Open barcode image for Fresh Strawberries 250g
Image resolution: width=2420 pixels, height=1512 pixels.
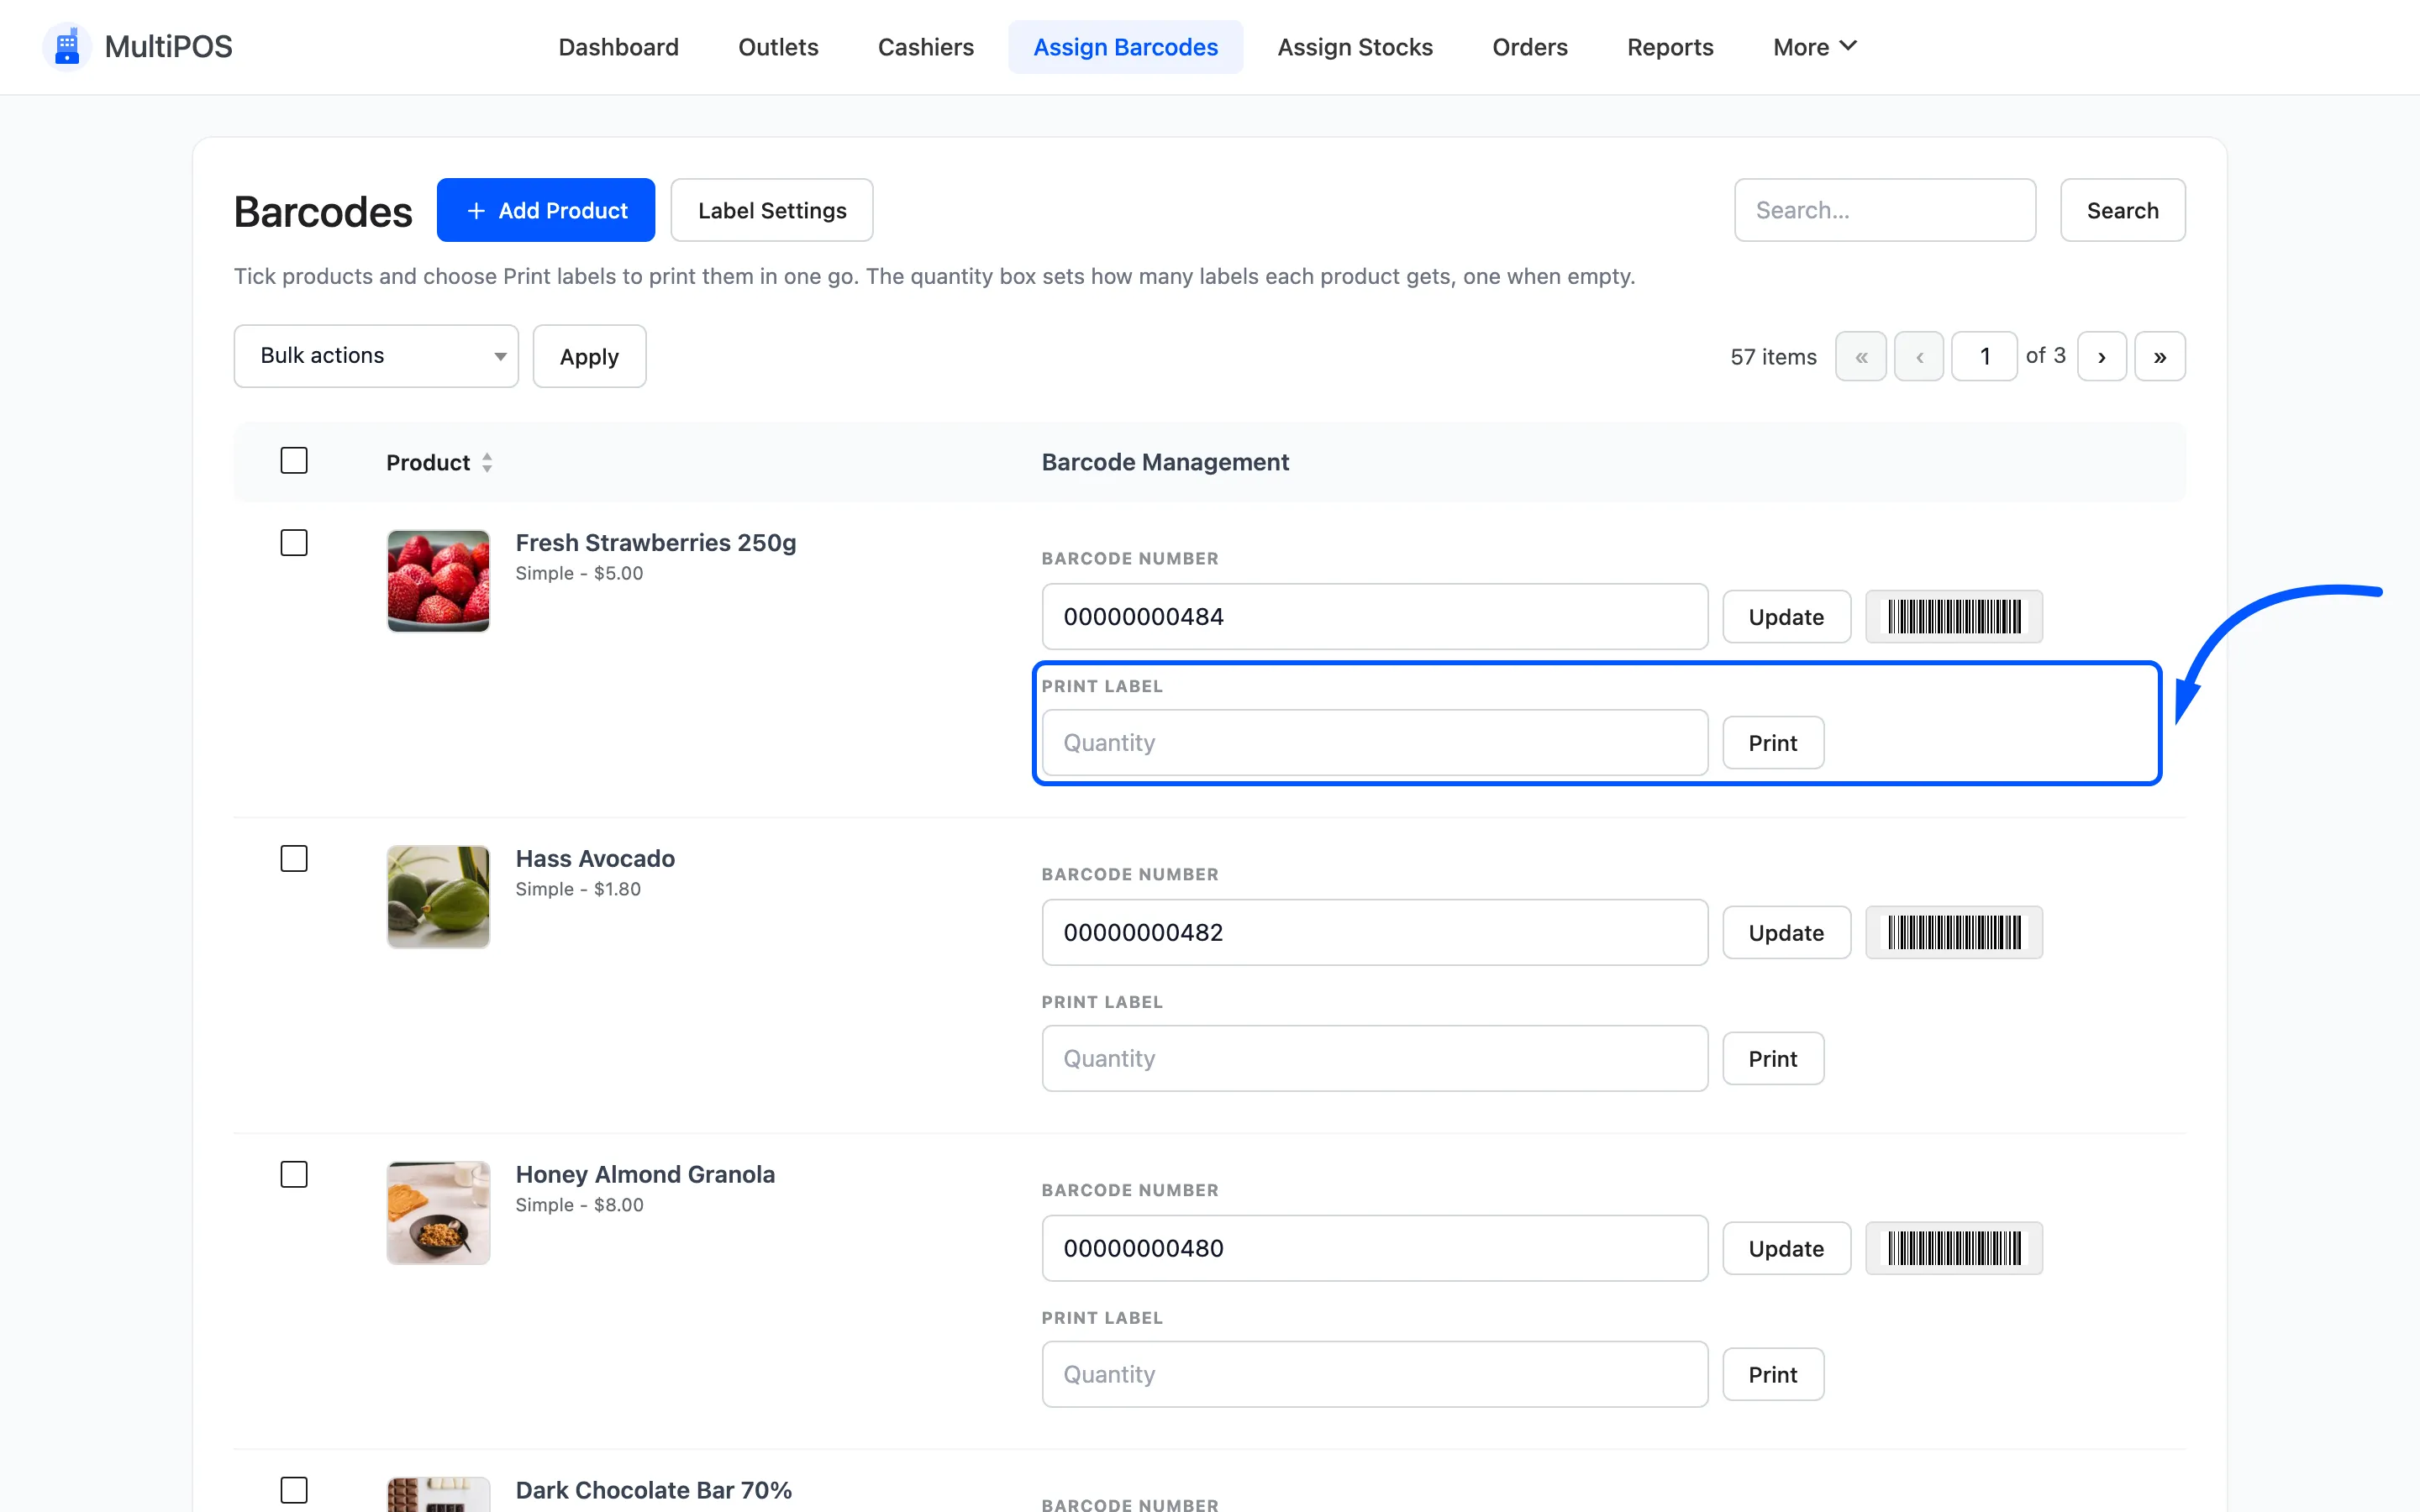(x=1953, y=617)
